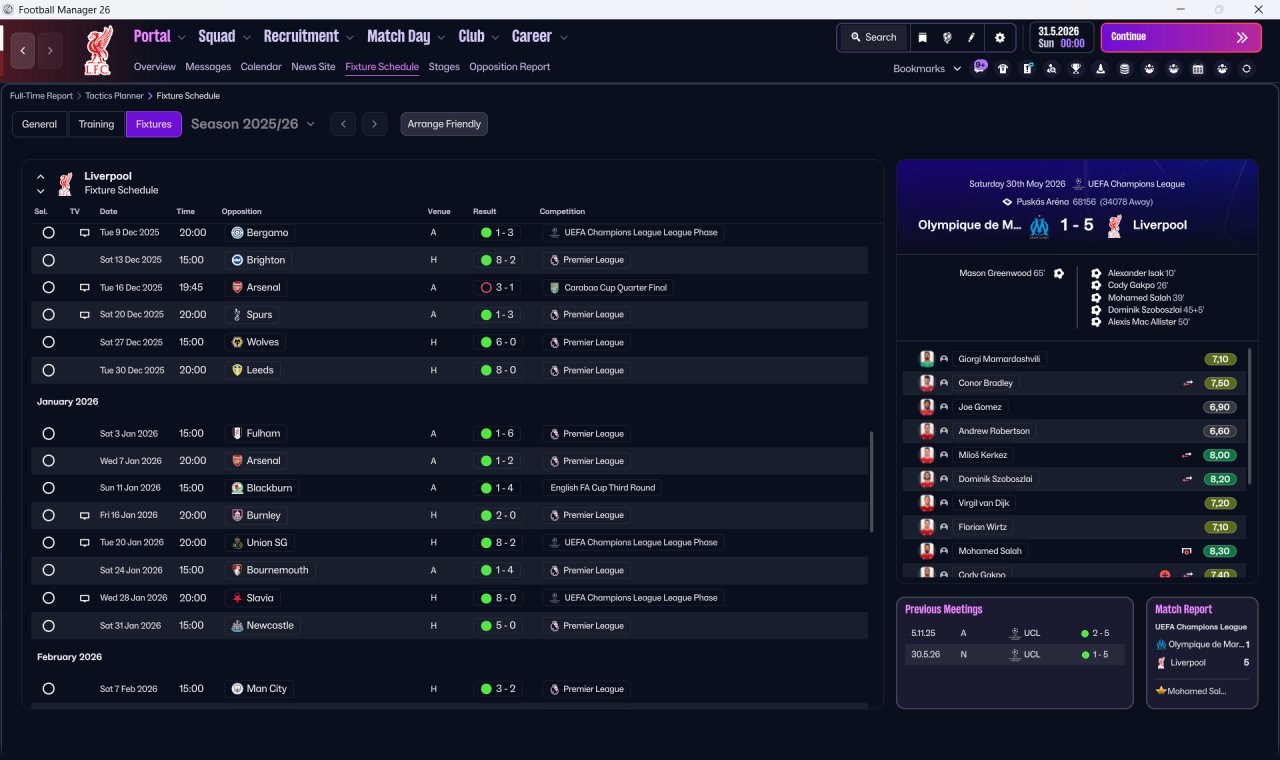
Task: Click Olympique de Marseille crest in match panel
Action: [1039, 226]
